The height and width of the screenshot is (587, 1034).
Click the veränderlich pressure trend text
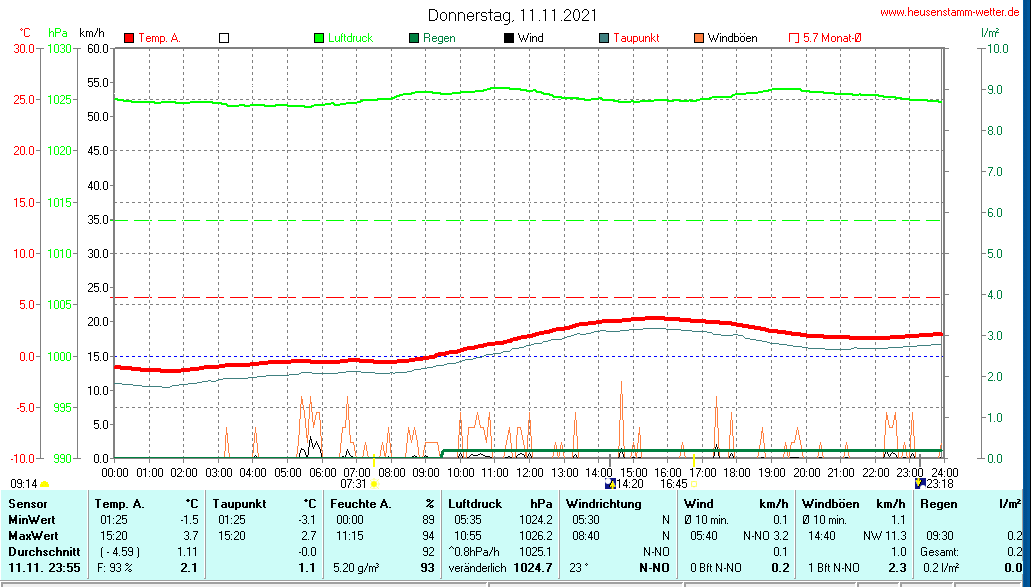(477, 567)
